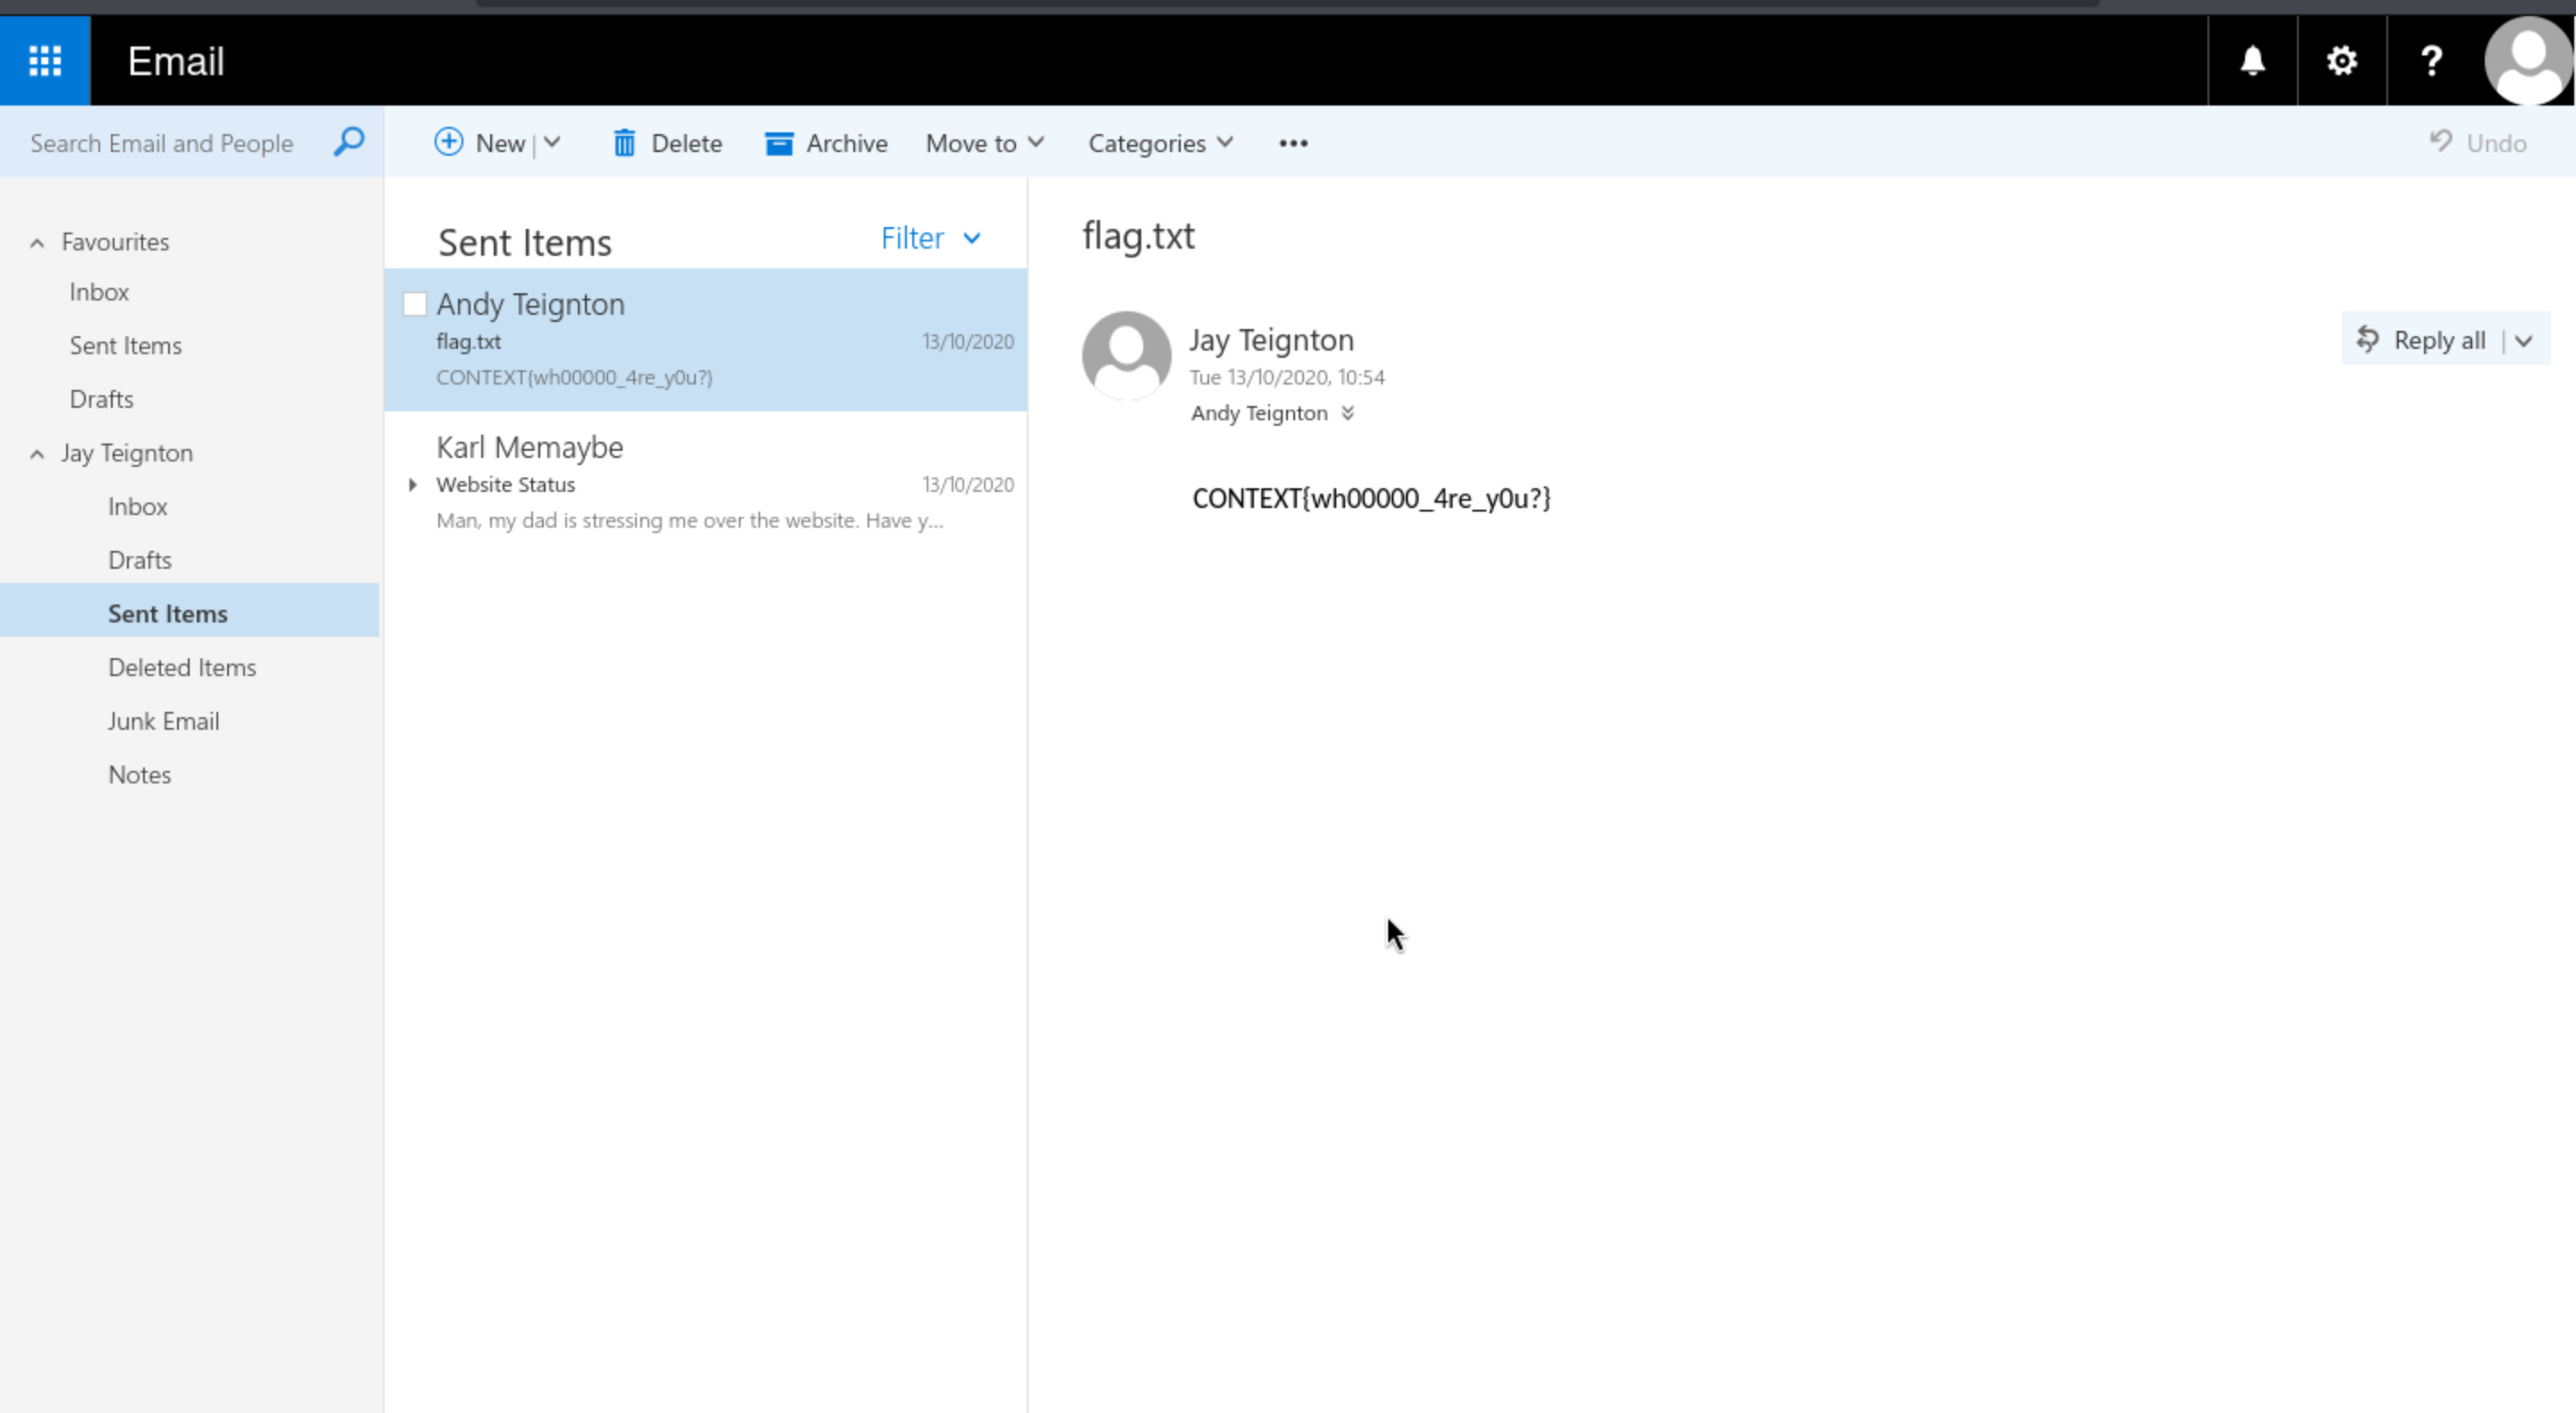Image resolution: width=2576 pixels, height=1413 pixels.
Task: Click the flag.txt heading in reading pane
Action: [x=1138, y=236]
